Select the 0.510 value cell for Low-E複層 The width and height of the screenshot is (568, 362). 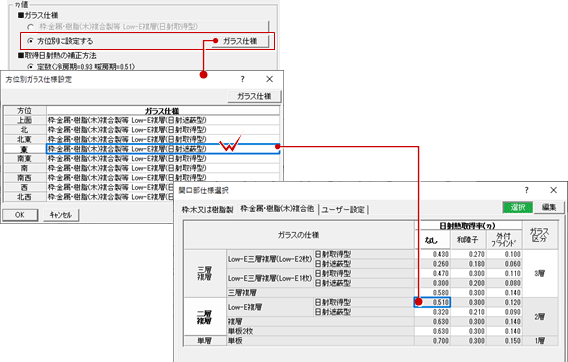pyautogui.click(x=432, y=302)
